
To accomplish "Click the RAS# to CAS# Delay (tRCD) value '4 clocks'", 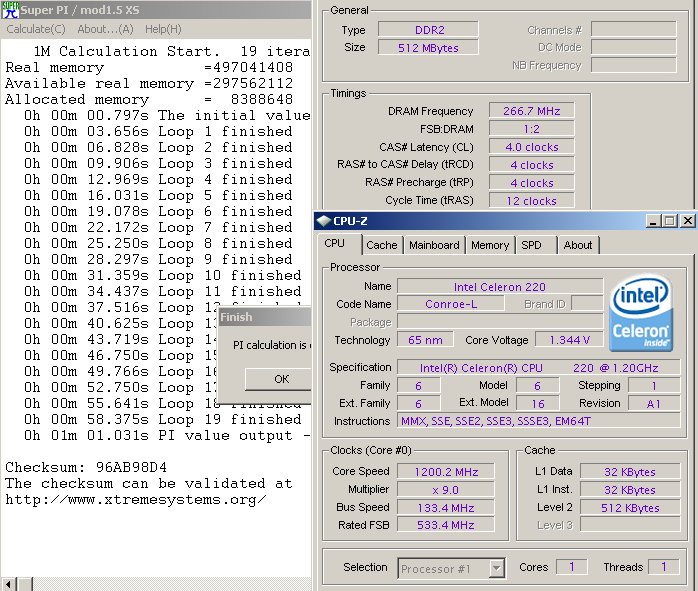I will 532,165.
